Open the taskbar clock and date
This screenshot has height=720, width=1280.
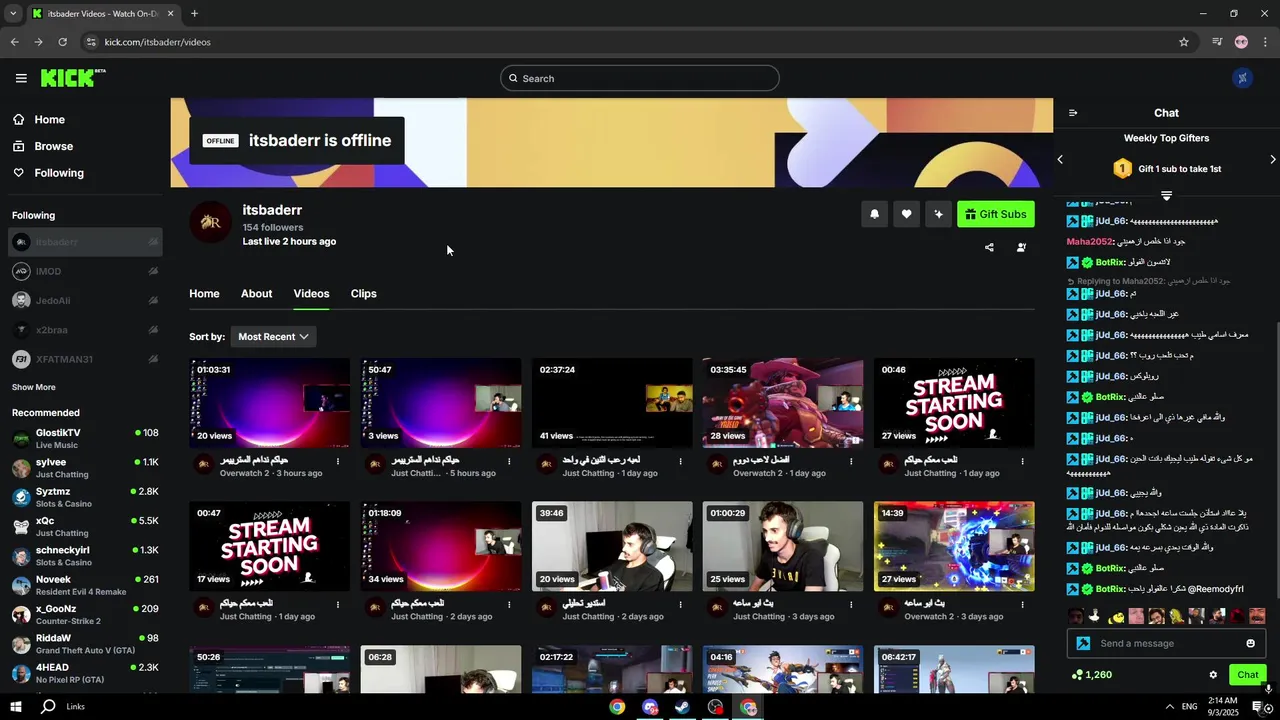(x=1221, y=706)
